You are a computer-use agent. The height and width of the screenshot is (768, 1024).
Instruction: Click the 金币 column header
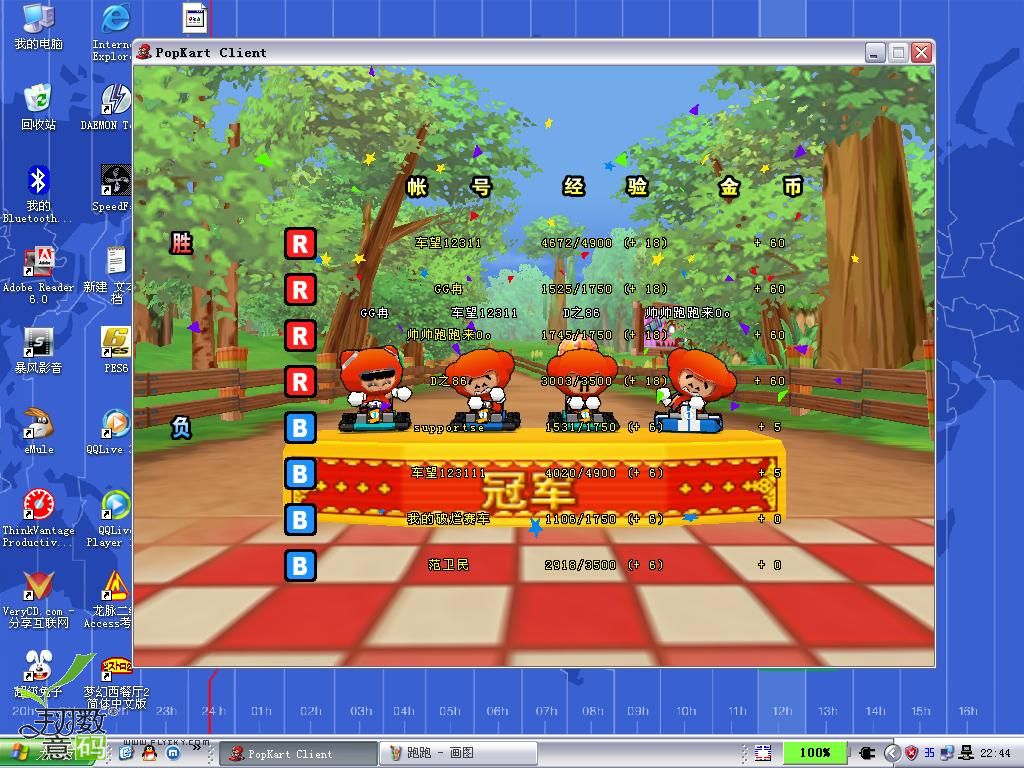[761, 187]
